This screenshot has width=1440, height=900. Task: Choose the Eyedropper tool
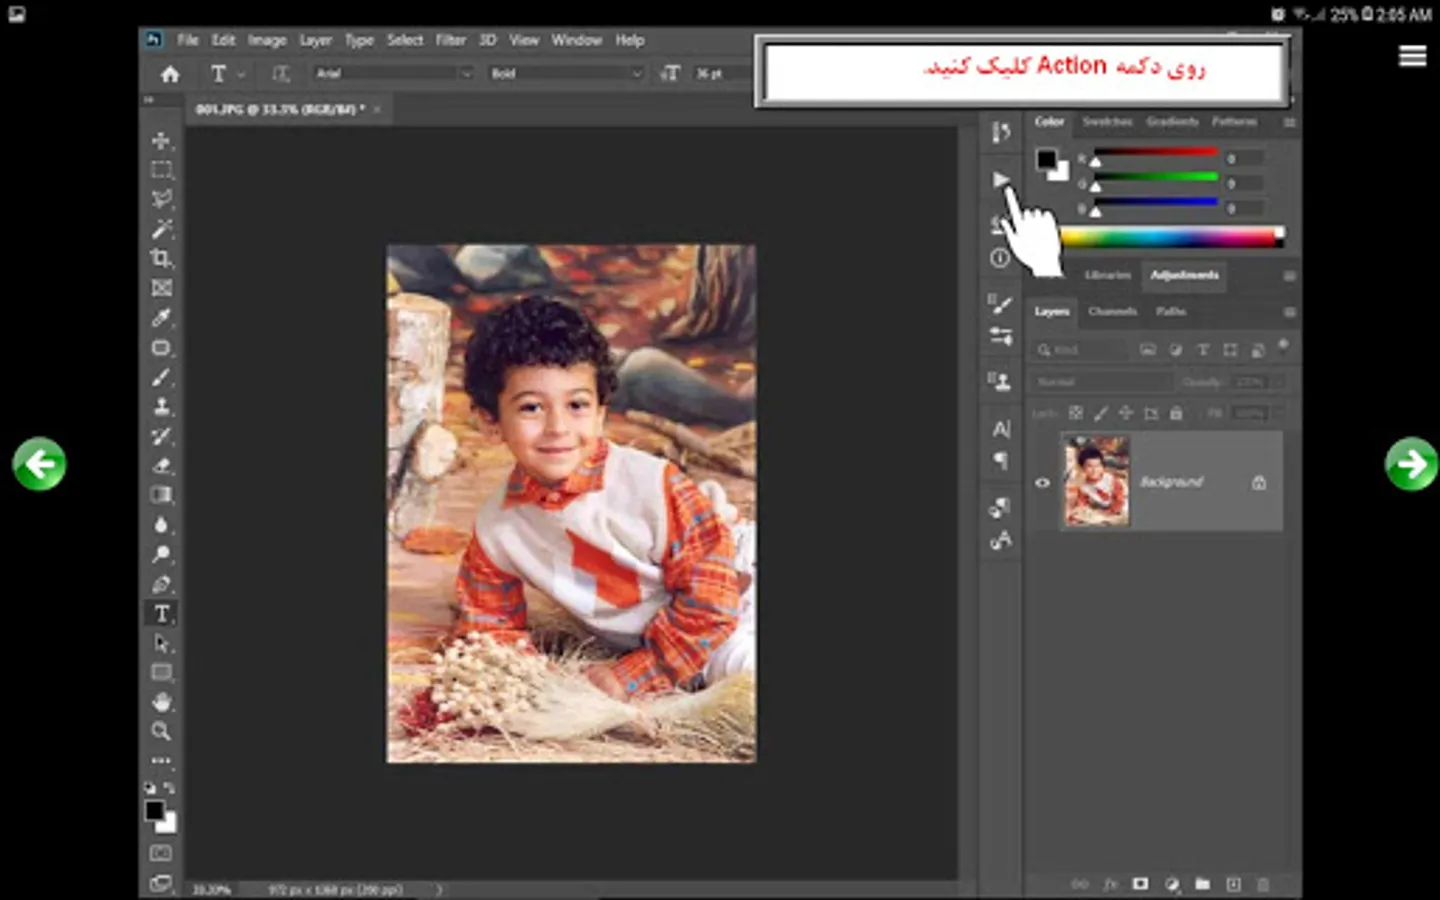click(x=161, y=318)
